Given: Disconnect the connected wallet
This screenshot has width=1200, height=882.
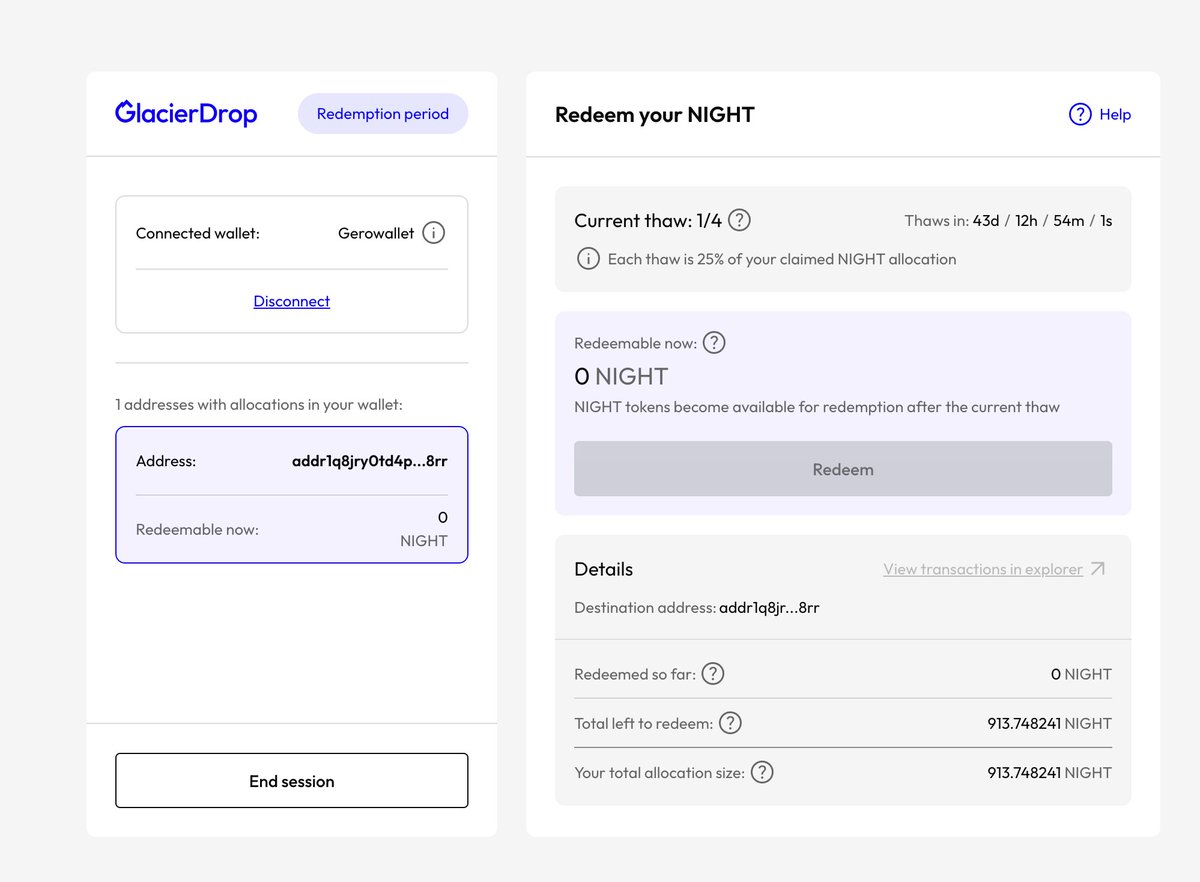Looking at the screenshot, I should [292, 301].
